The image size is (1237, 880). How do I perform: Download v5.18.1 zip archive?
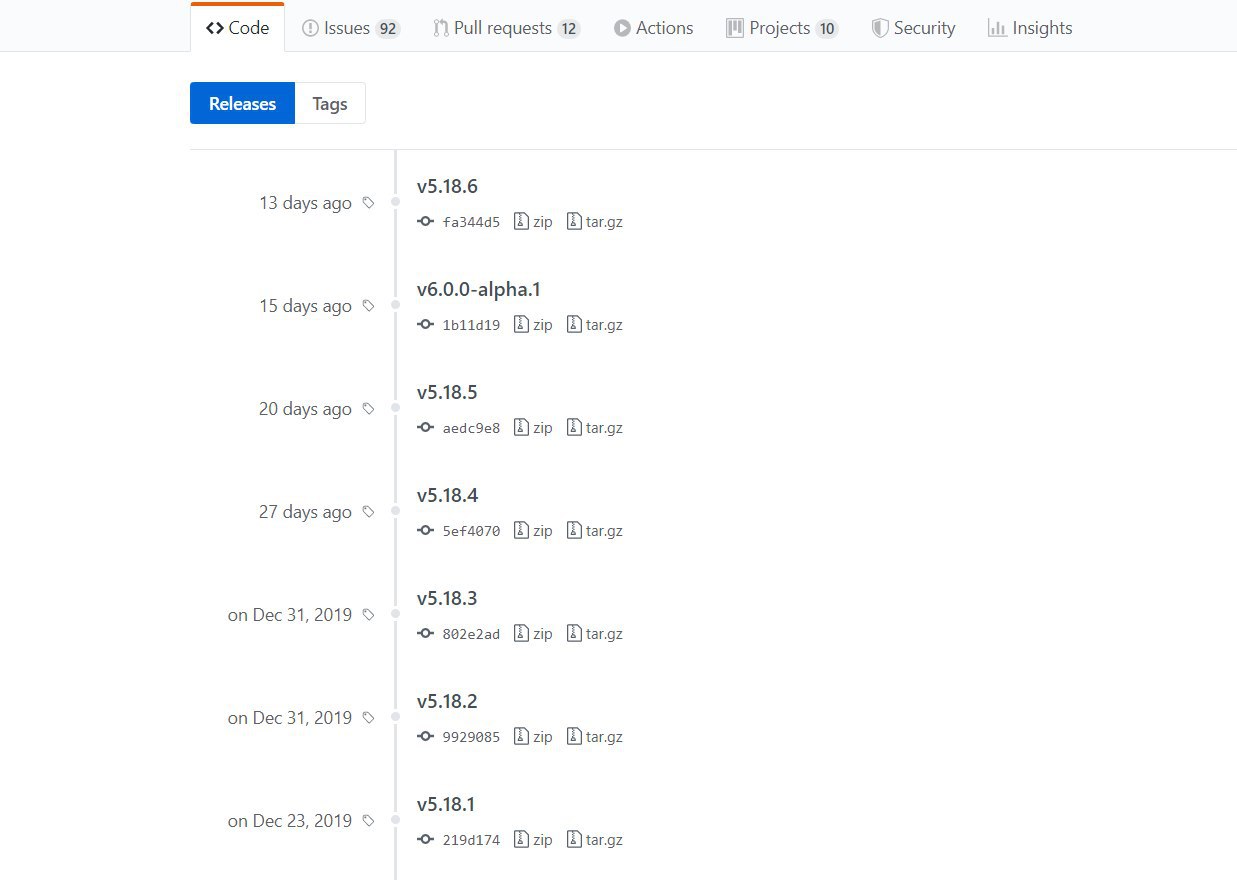tap(533, 840)
